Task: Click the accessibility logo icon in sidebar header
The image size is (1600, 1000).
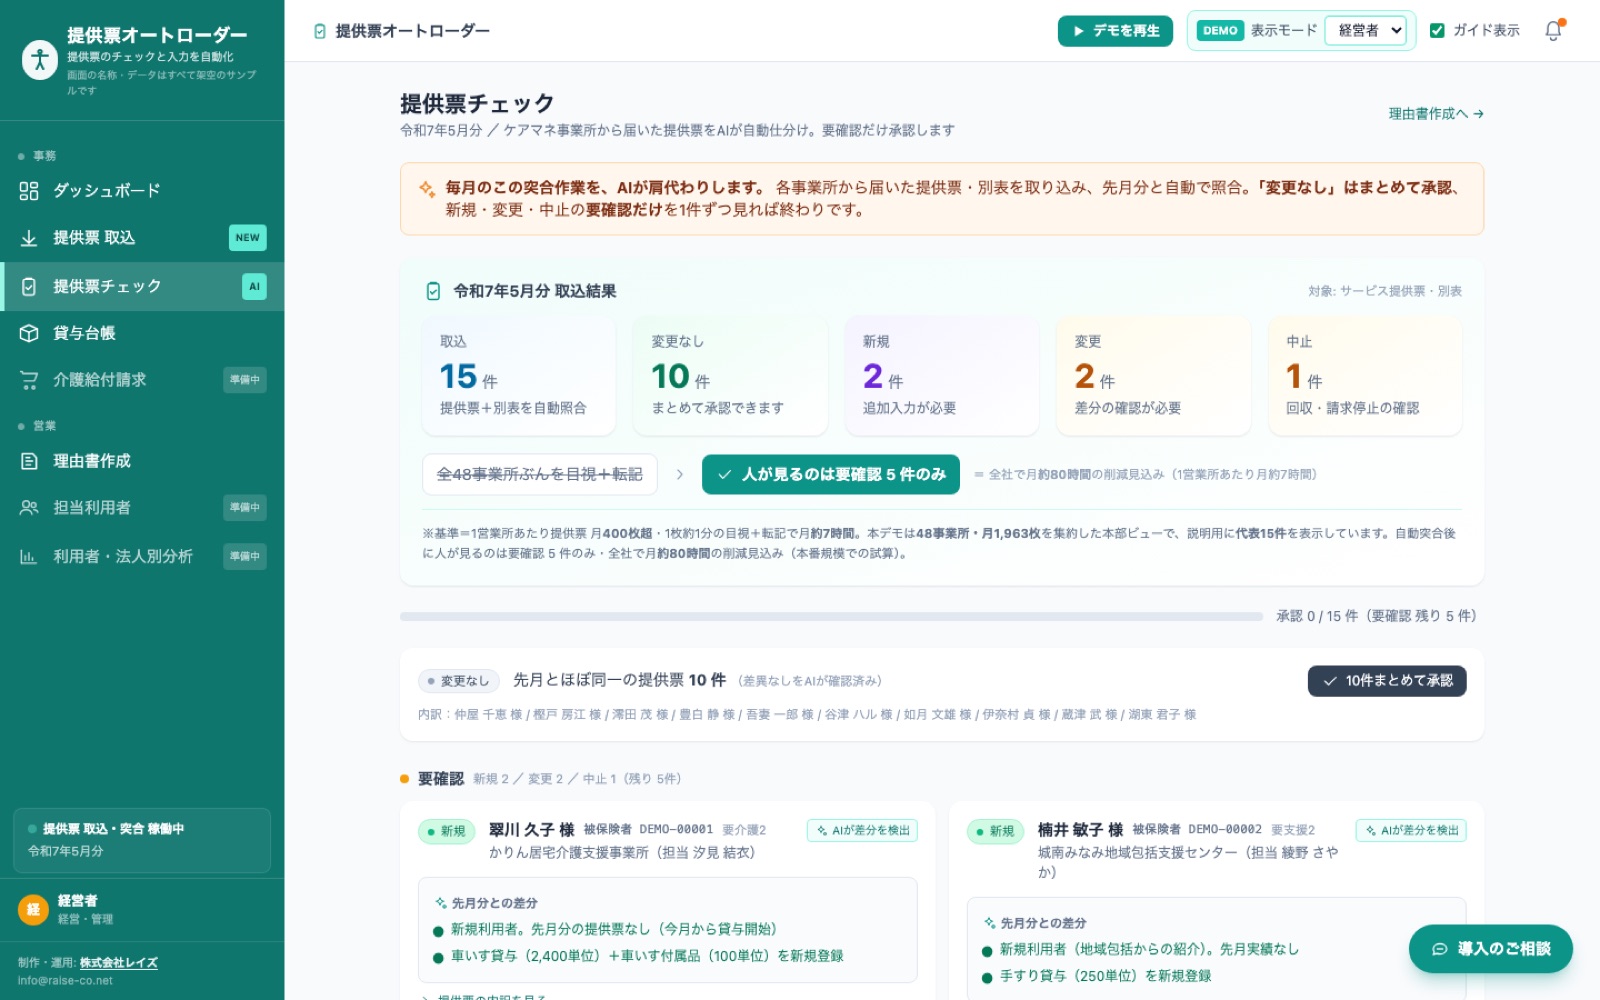Action: point(40,60)
